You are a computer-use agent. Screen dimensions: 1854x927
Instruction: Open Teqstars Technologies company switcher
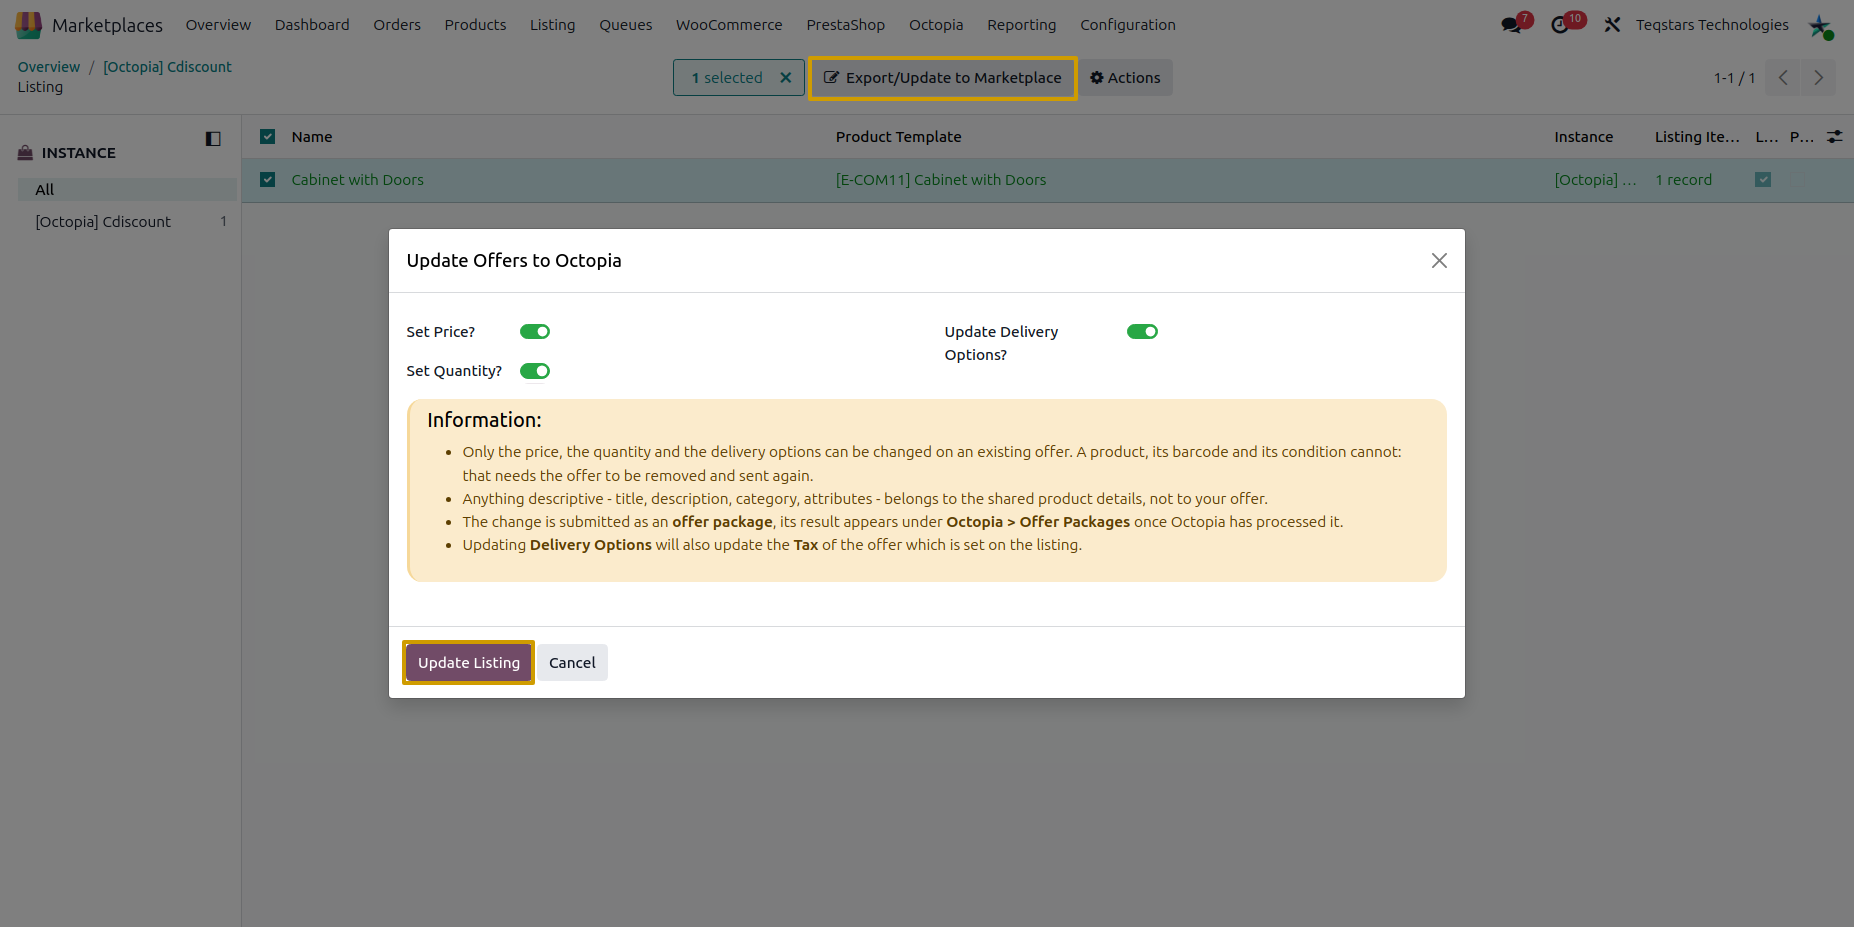(1712, 25)
